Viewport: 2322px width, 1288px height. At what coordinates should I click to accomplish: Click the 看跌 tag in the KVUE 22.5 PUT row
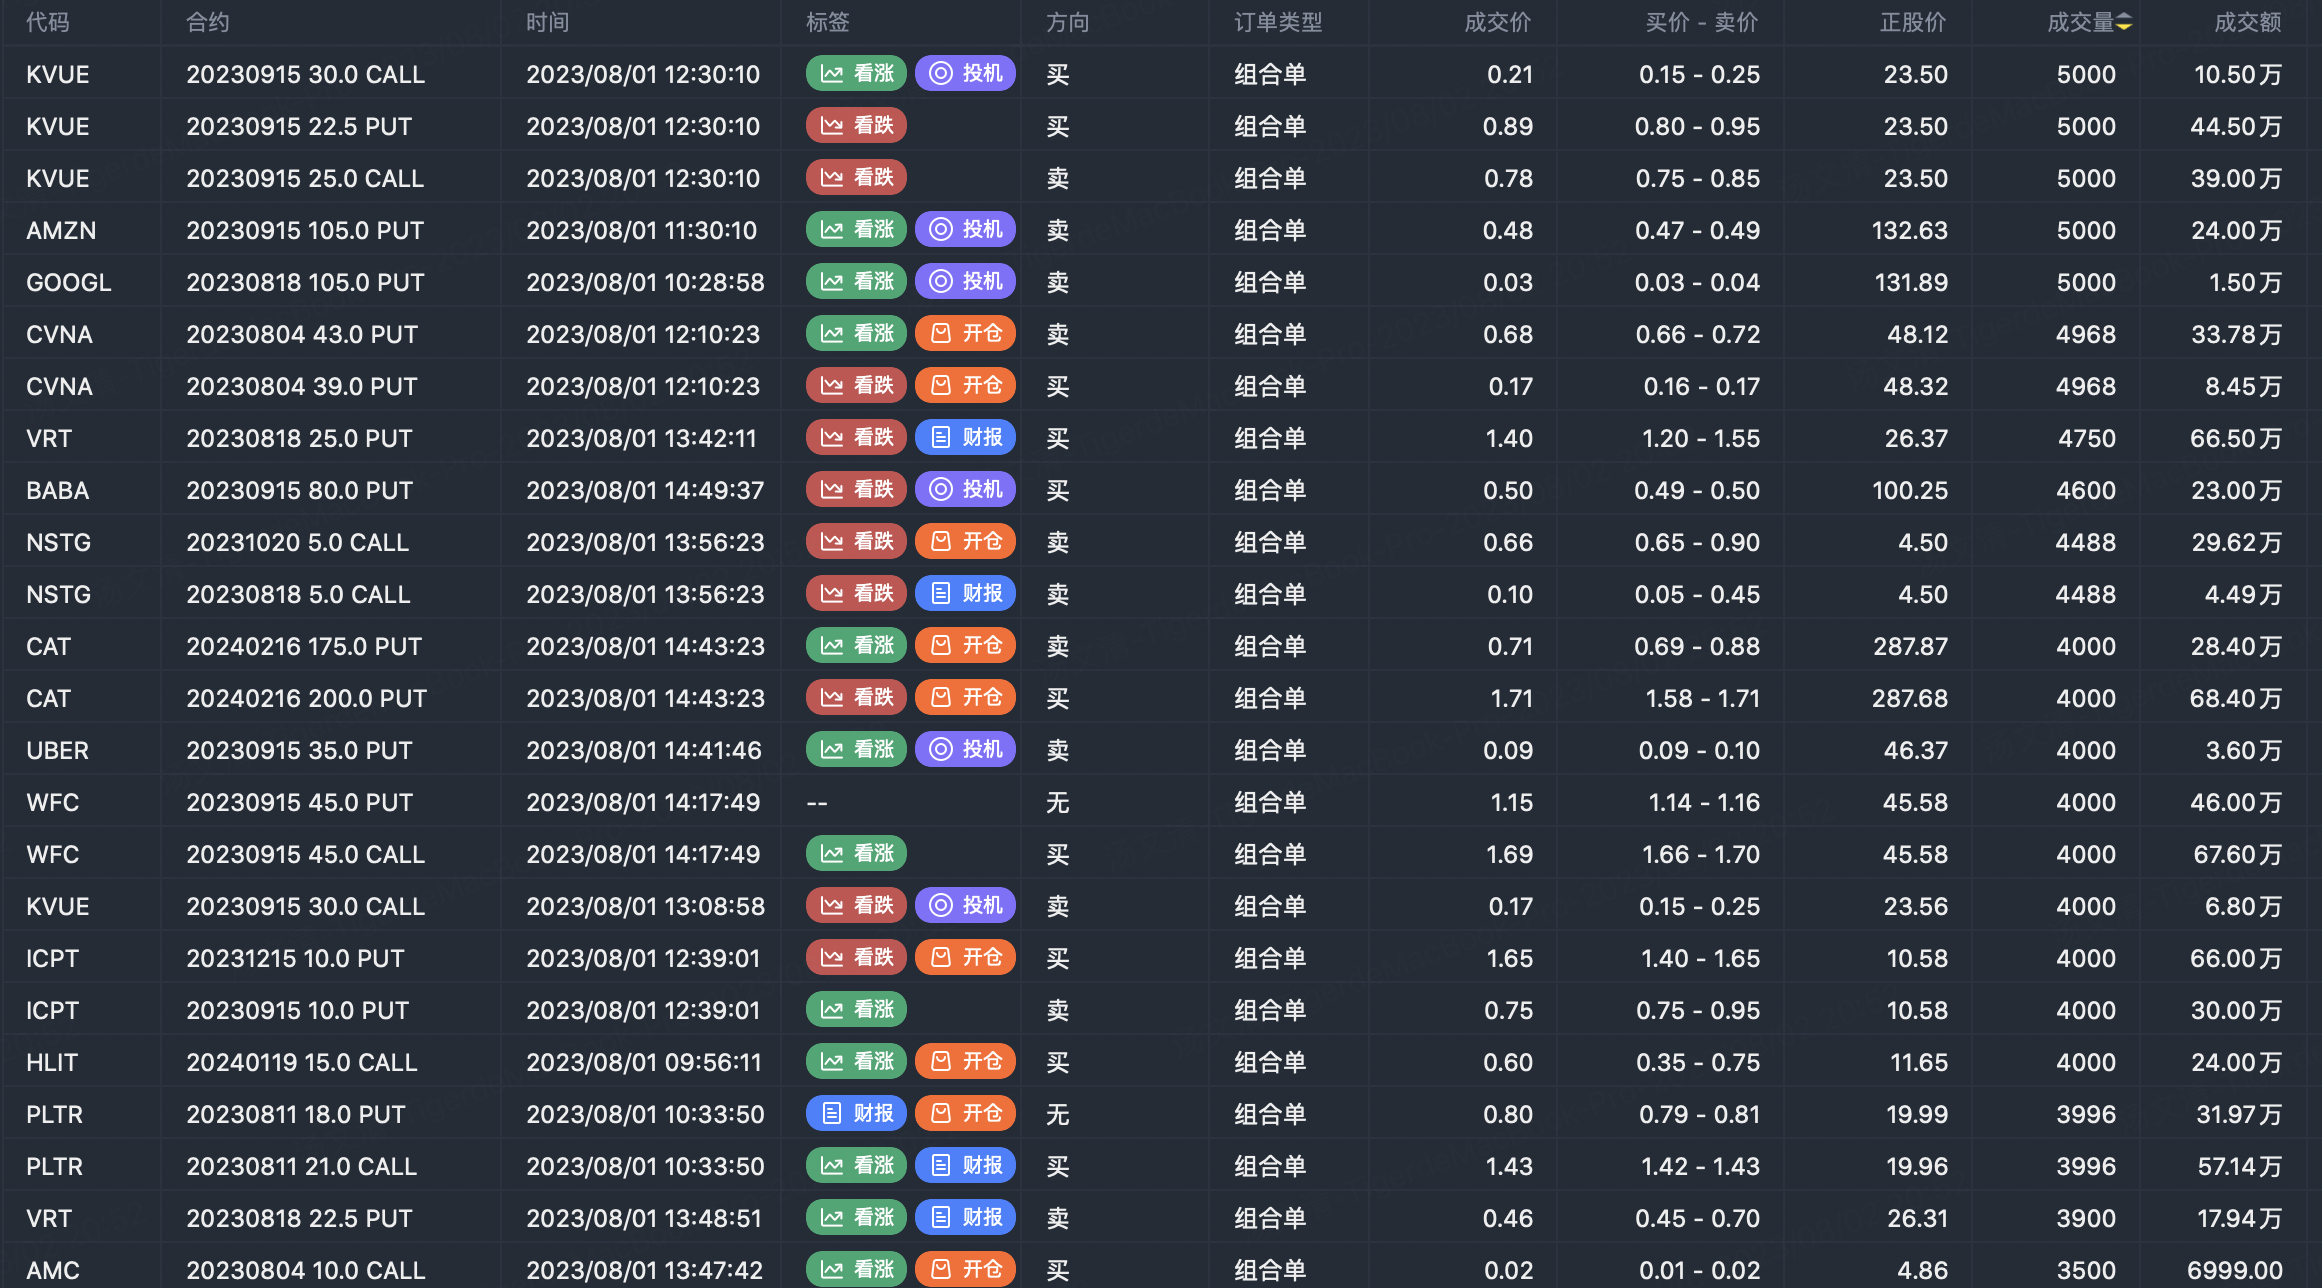tap(857, 125)
